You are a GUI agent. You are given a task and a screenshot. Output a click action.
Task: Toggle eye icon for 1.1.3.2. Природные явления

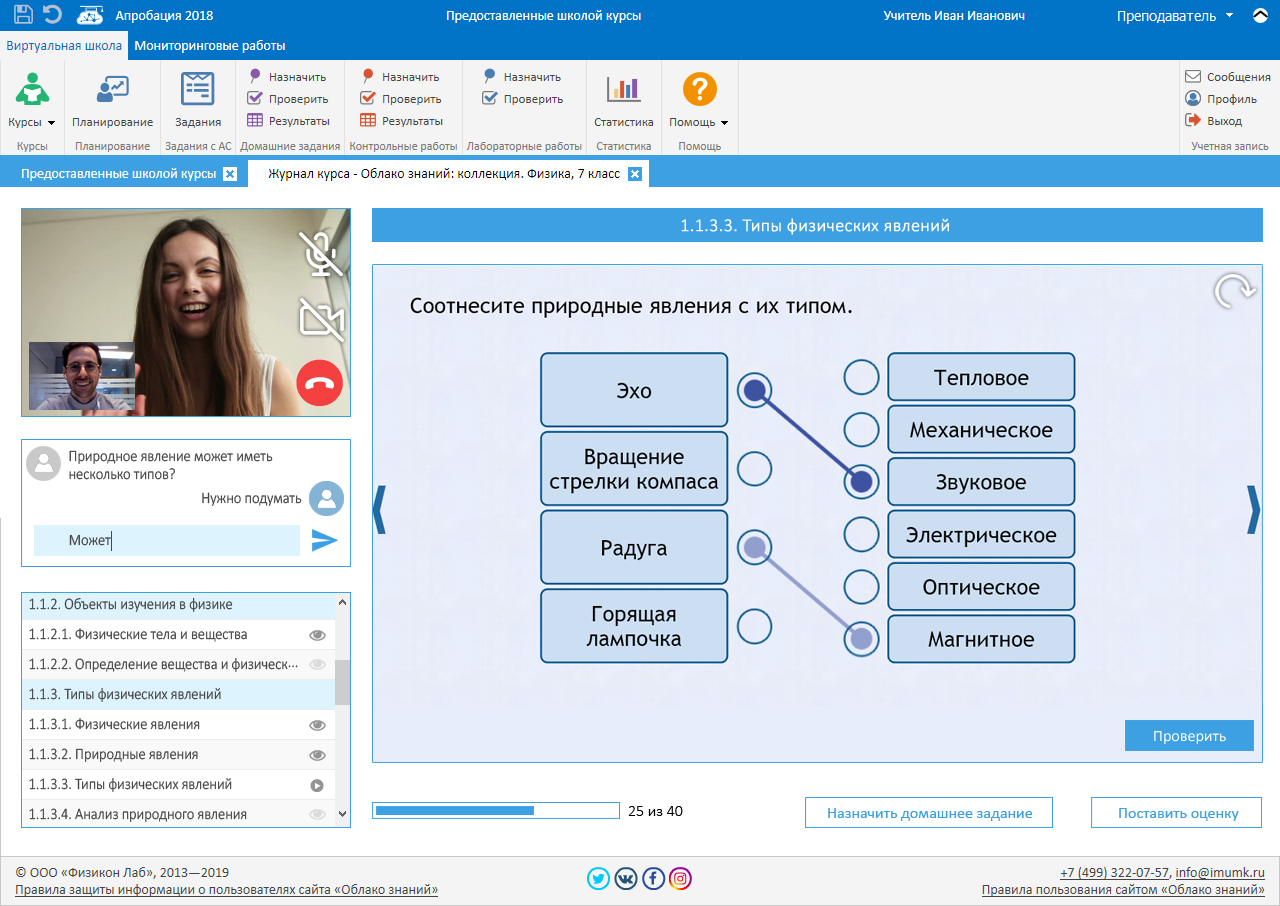pyautogui.click(x=318, y=755)
